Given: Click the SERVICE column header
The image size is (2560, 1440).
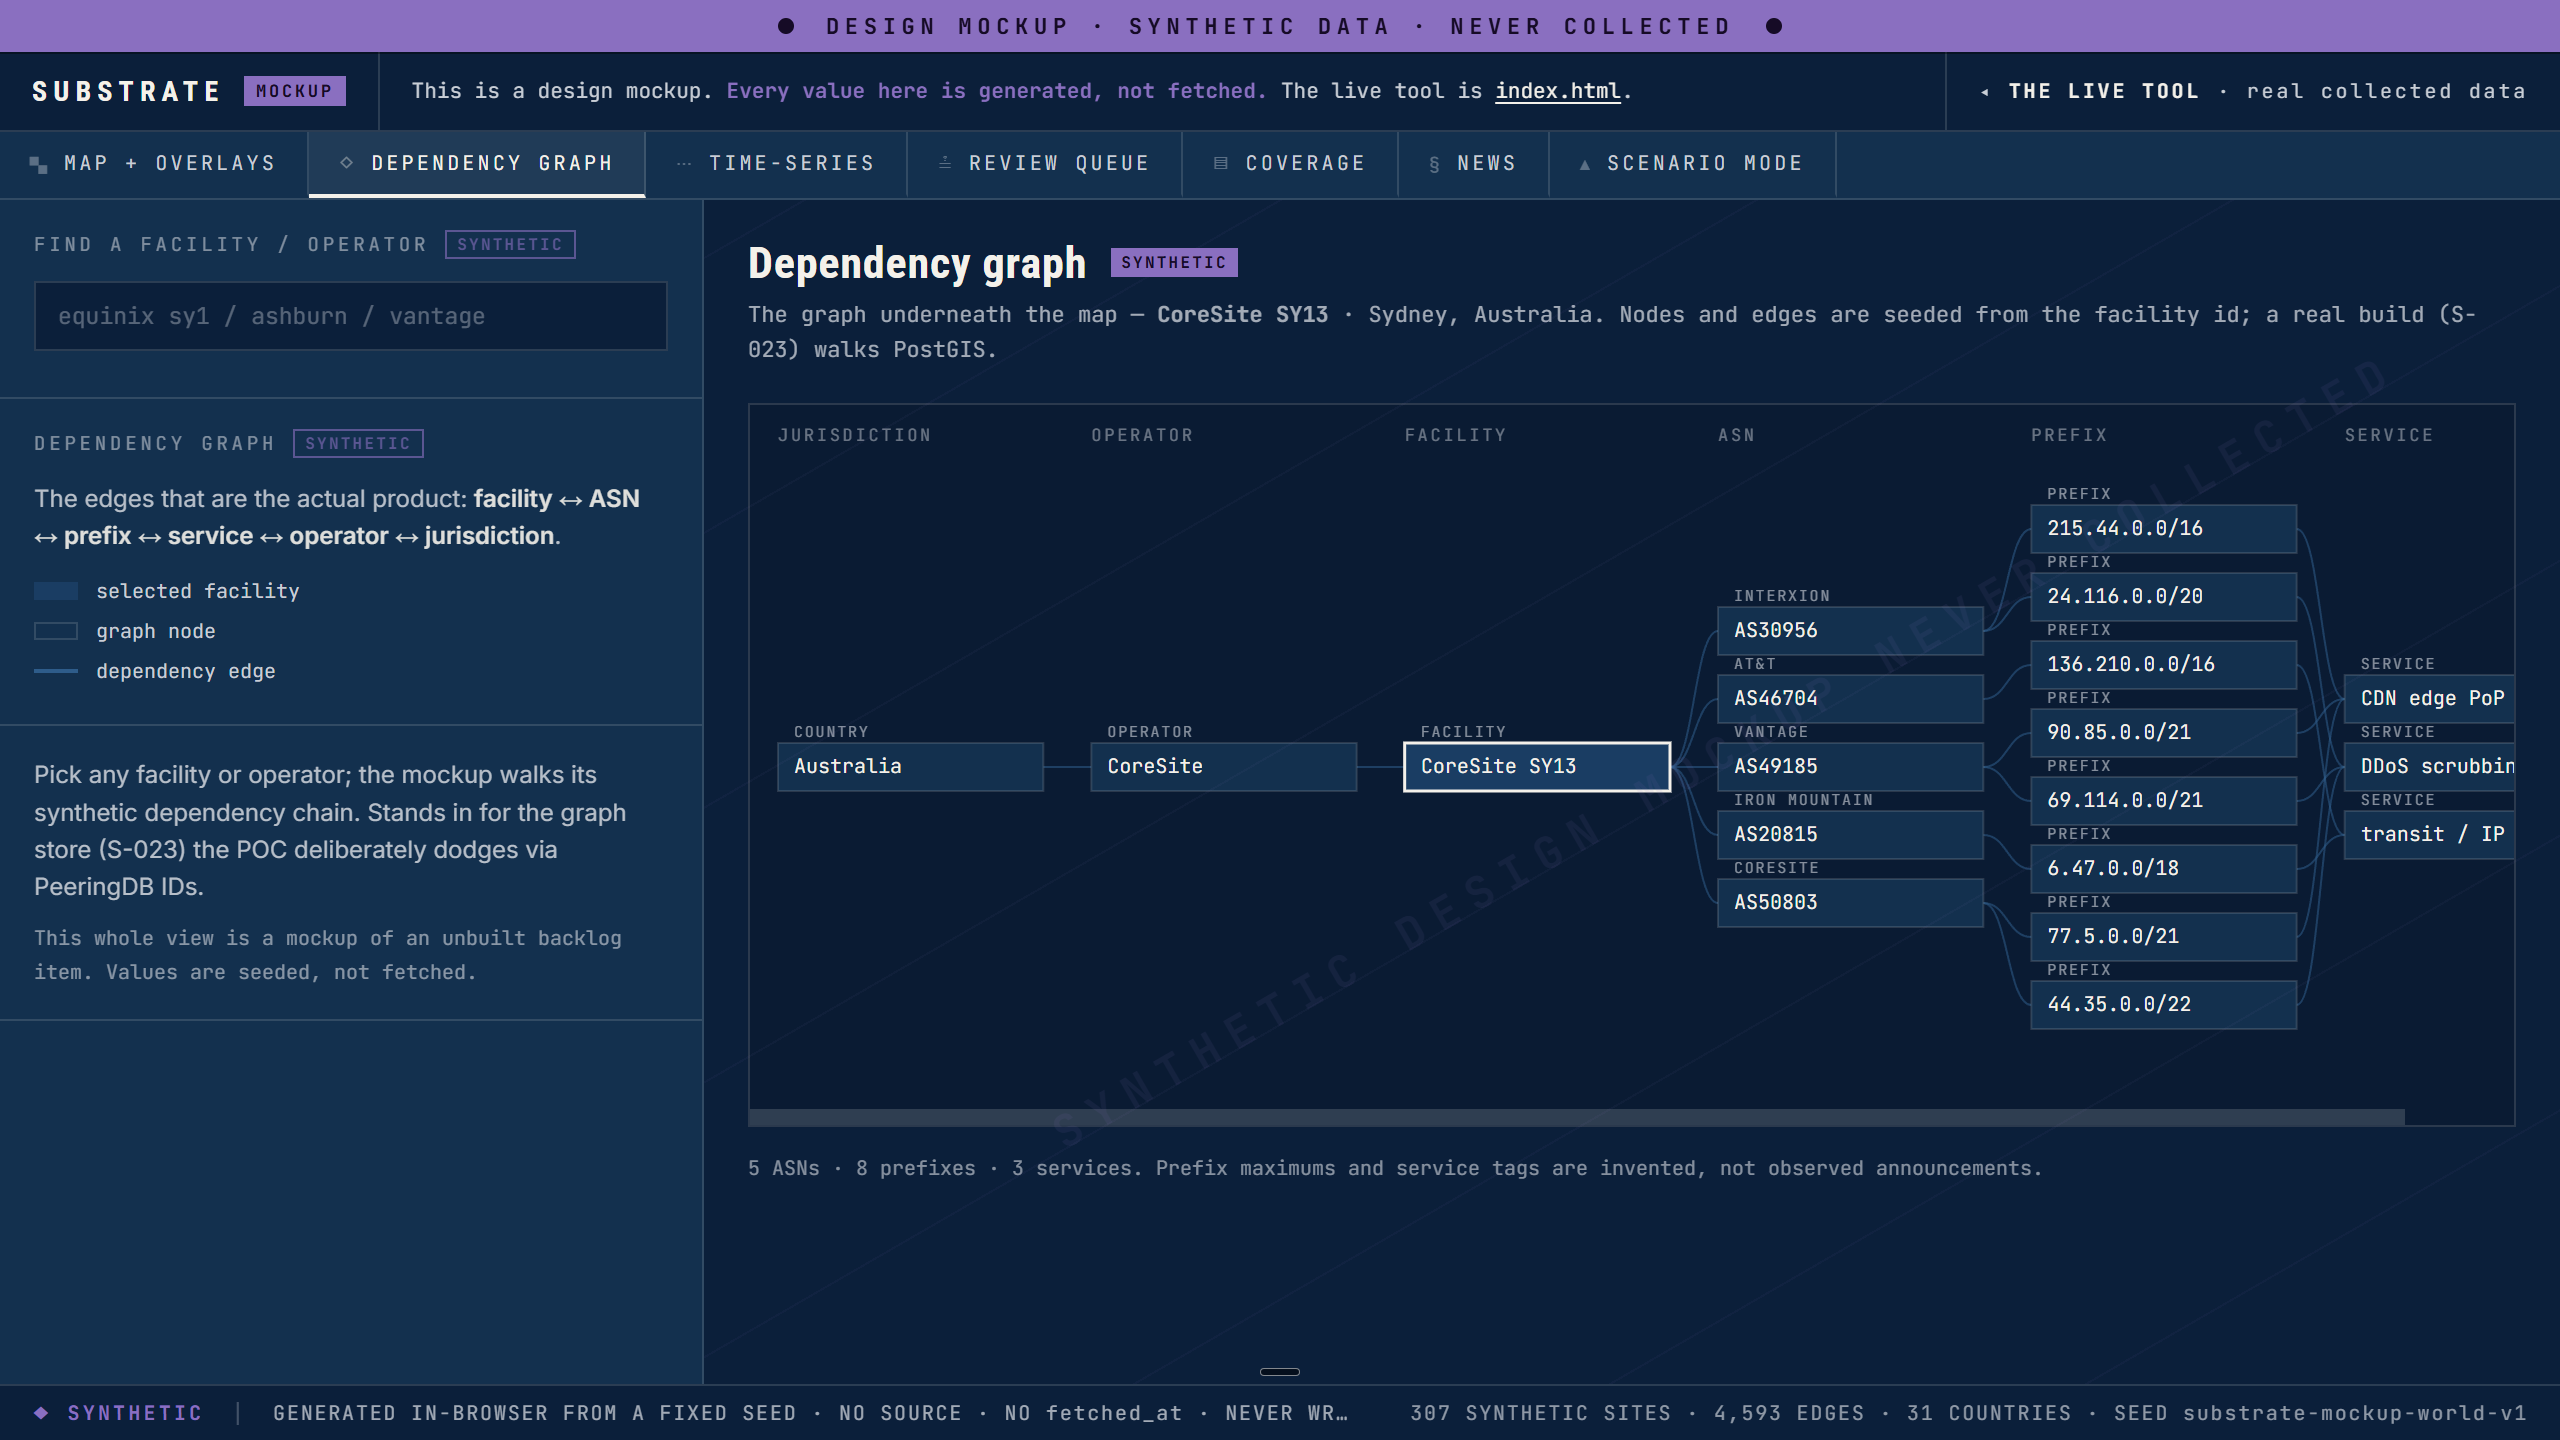Looking at the screenshot, I should 2389,436.
